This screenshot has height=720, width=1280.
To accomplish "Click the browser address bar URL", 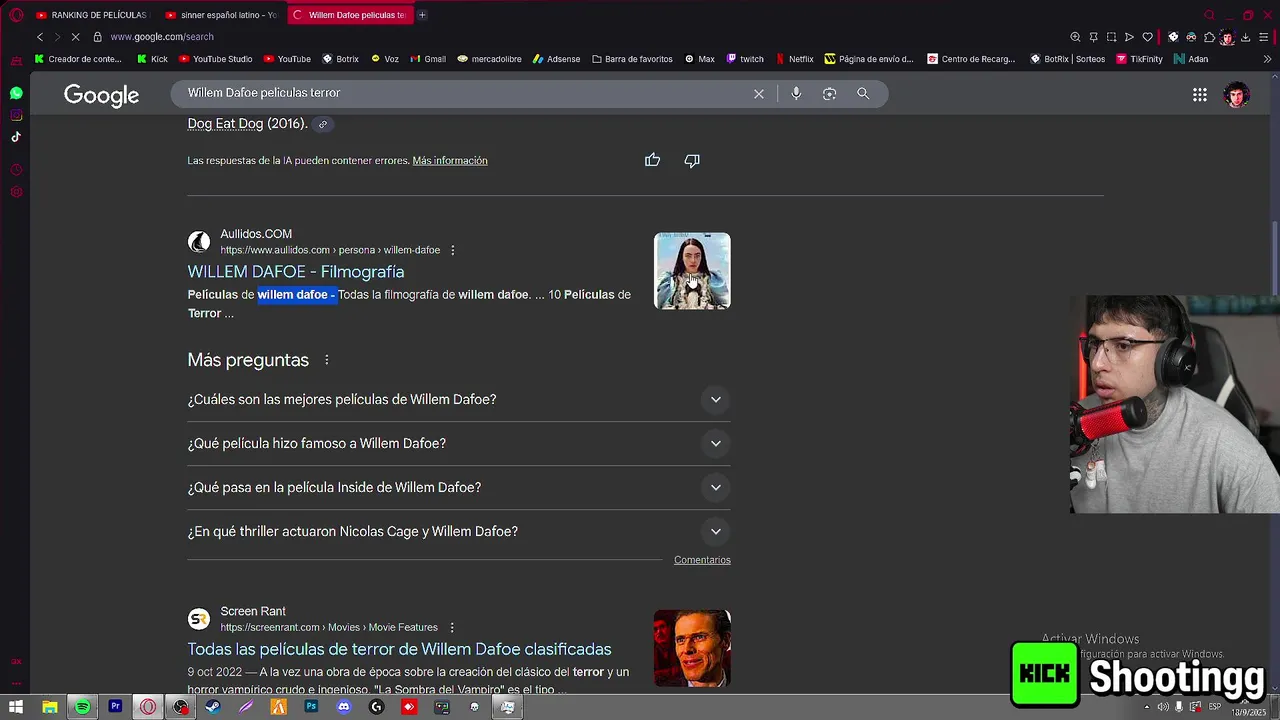I will (162, 37).
